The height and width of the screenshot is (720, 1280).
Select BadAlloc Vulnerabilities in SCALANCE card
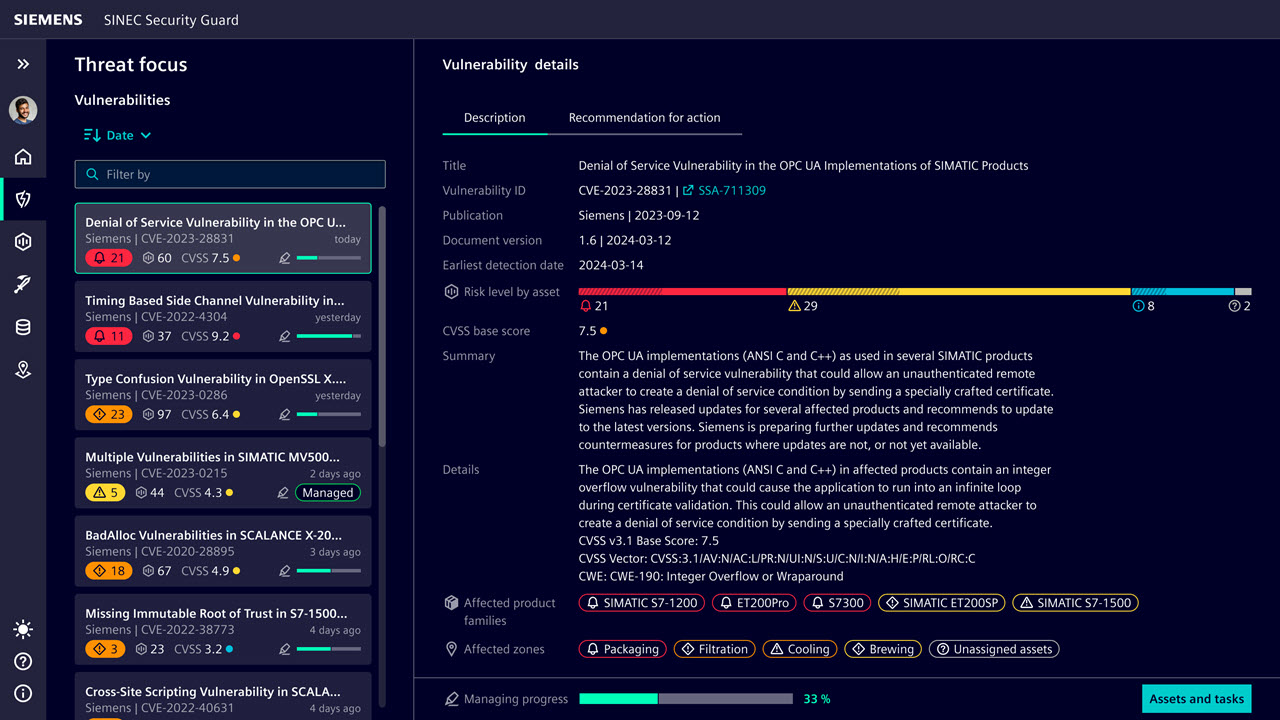point(223,550)
